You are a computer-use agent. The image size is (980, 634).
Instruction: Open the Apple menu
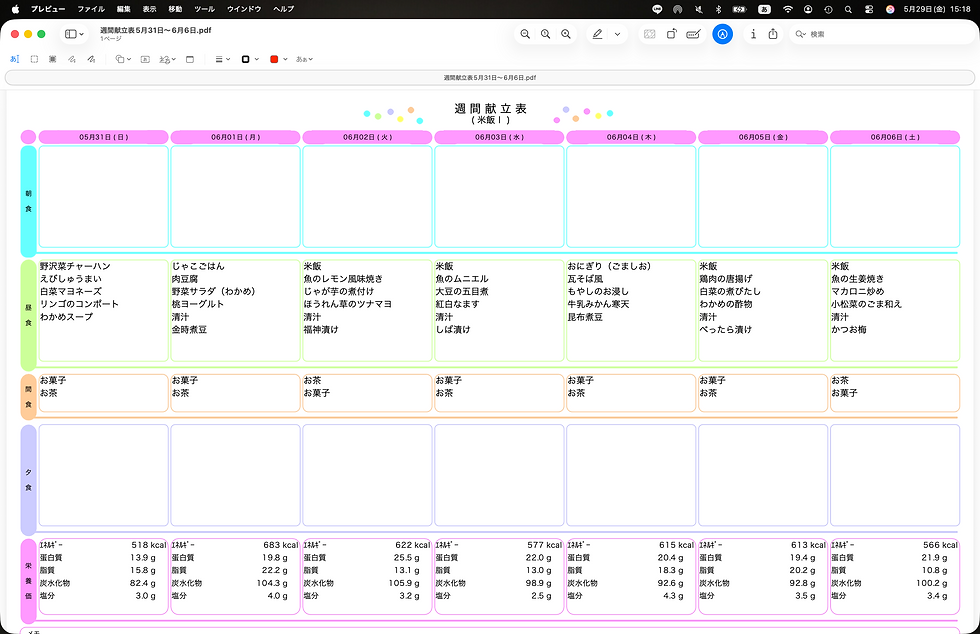pos(15,9)
